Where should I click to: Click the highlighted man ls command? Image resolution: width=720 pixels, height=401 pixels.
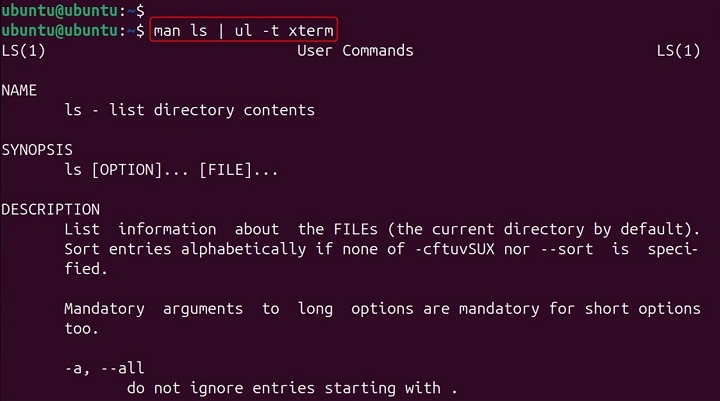tap(244, 31)
